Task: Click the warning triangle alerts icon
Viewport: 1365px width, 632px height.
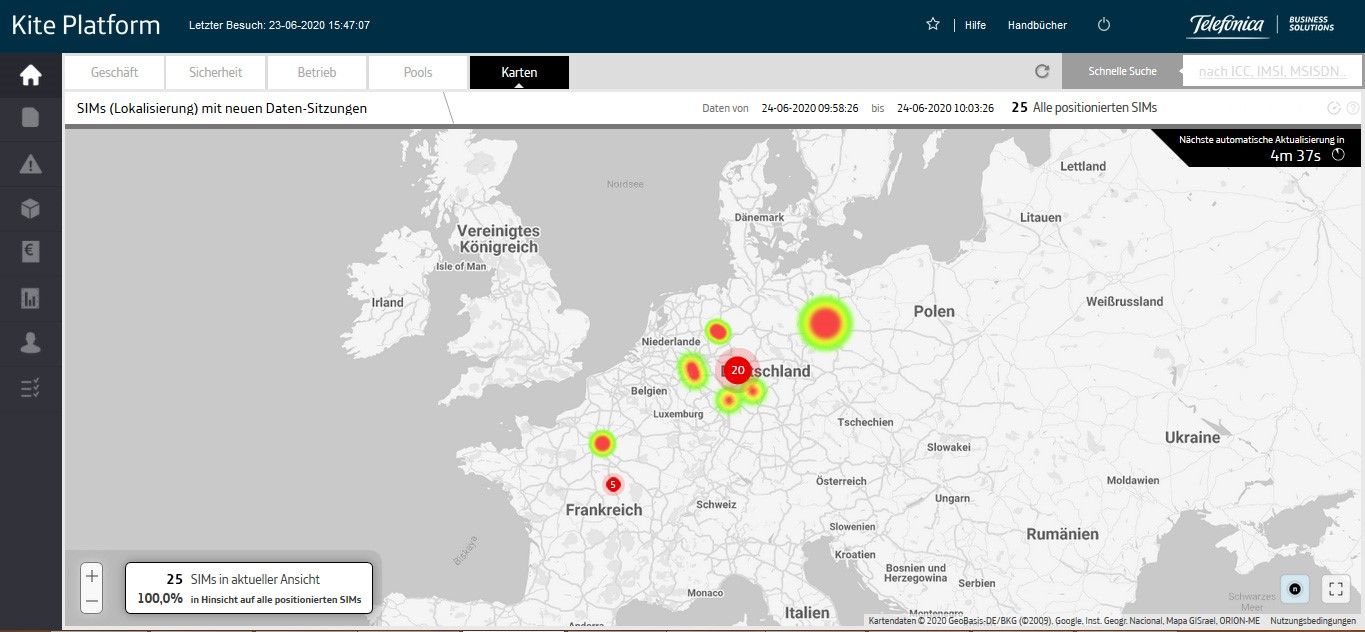Action: [30, 164]
